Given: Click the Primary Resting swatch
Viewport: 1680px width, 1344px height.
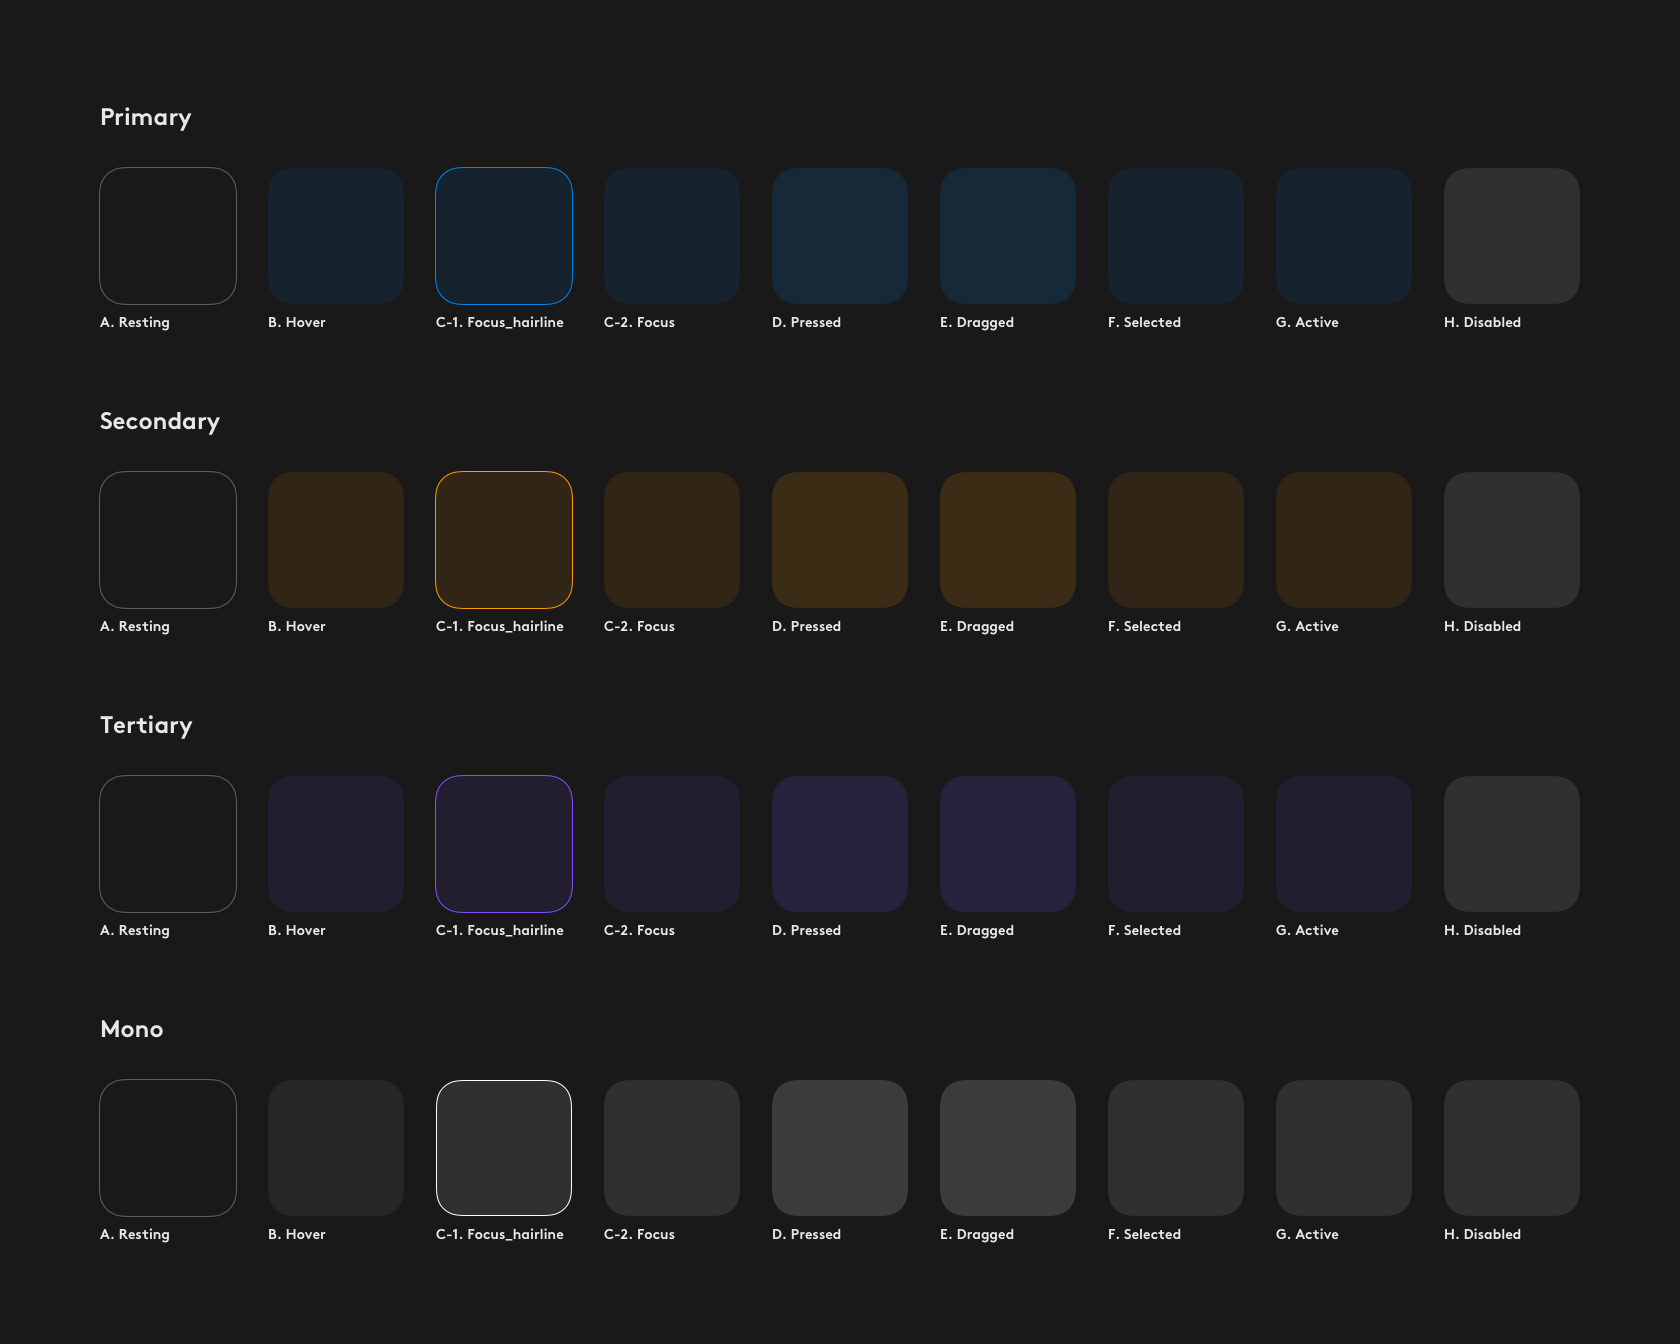Looking at the screenshot, I should [168, 236].
